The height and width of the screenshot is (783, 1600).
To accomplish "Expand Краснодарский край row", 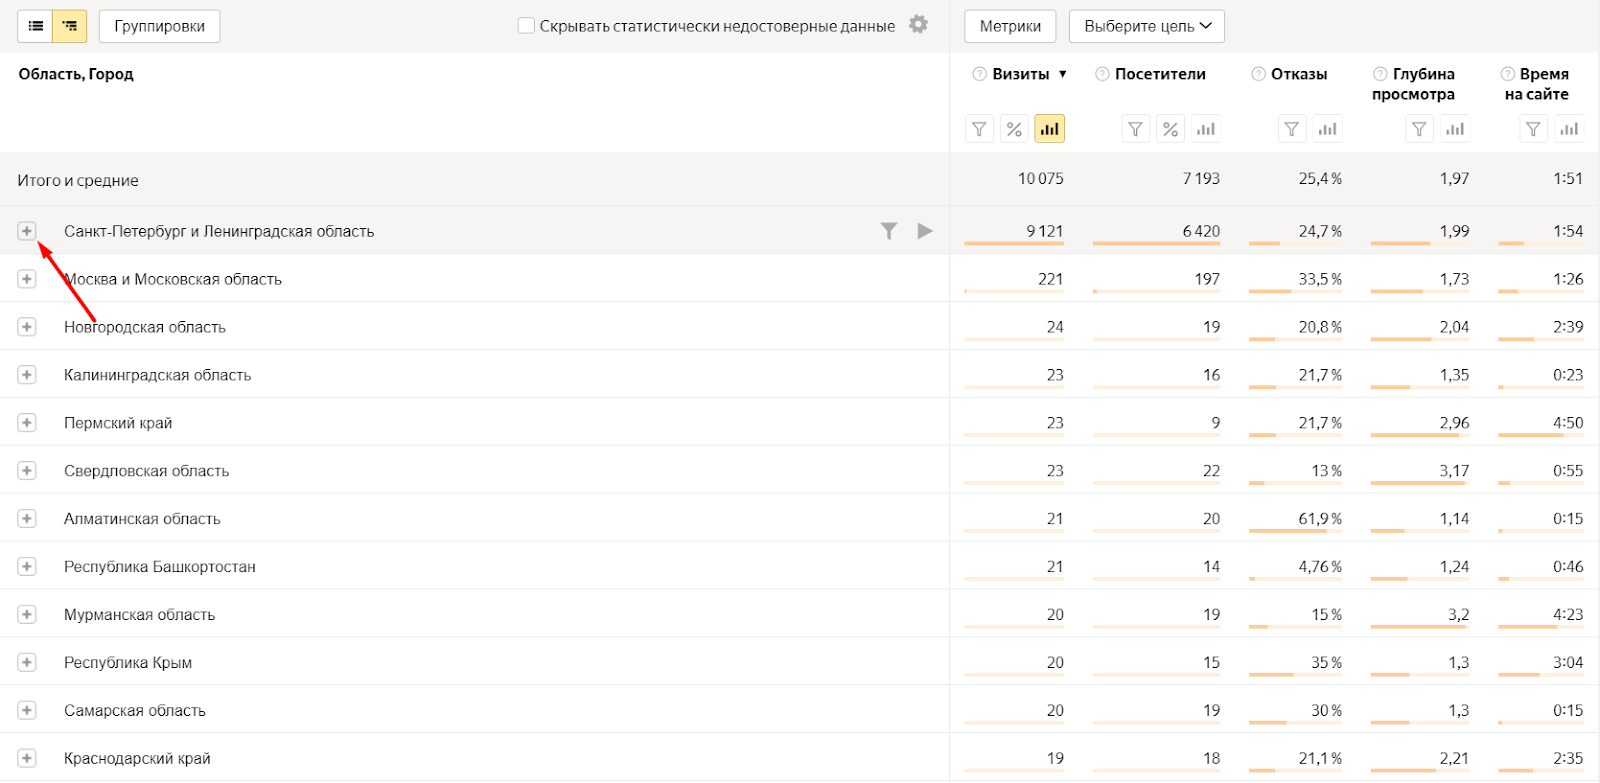I will pyautogui.click(x=27, y=759).
